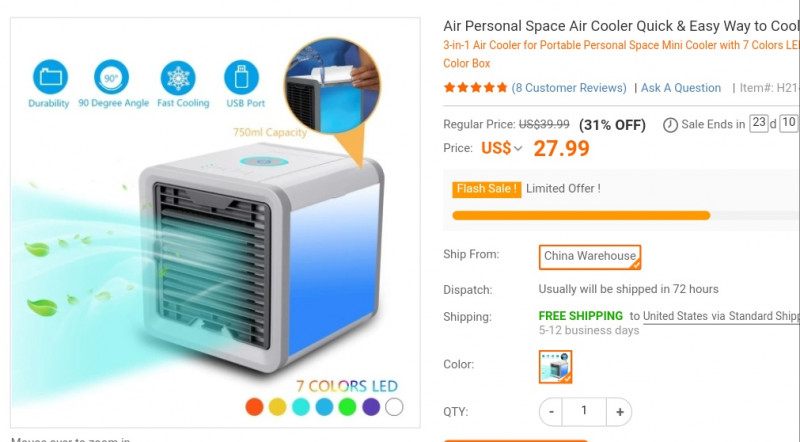
Task: Decrease quantity with the minus button
Action: [551, 412]
